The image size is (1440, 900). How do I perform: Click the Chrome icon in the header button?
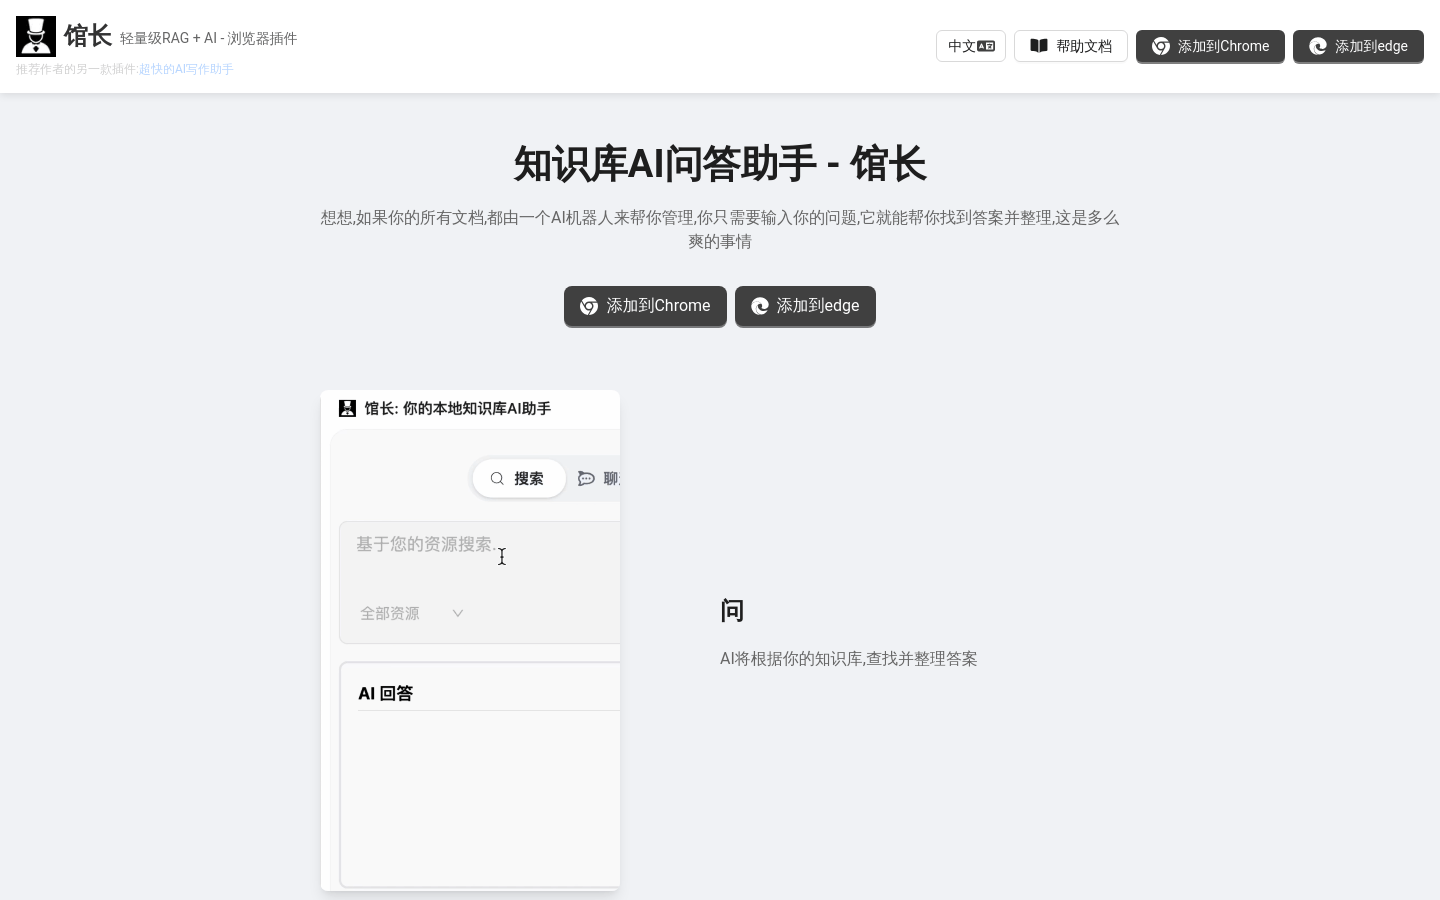(x=1161, y=46)
